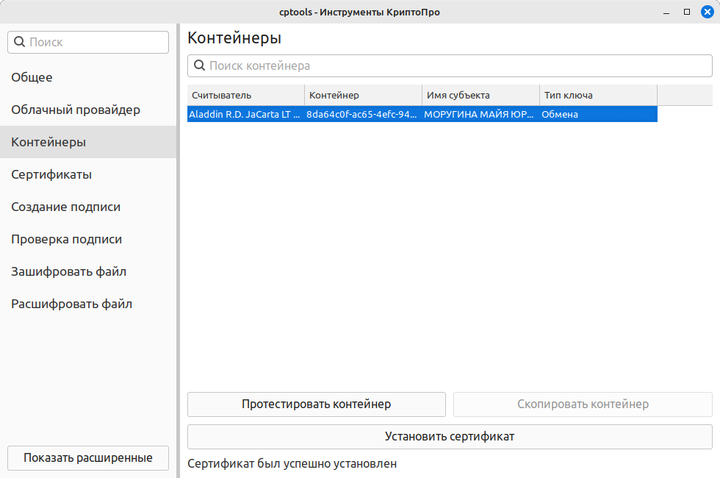This screenshot has height=478, width=720.
Task: Sort by the Контейнер column header
Action: [x=363, y=95]
